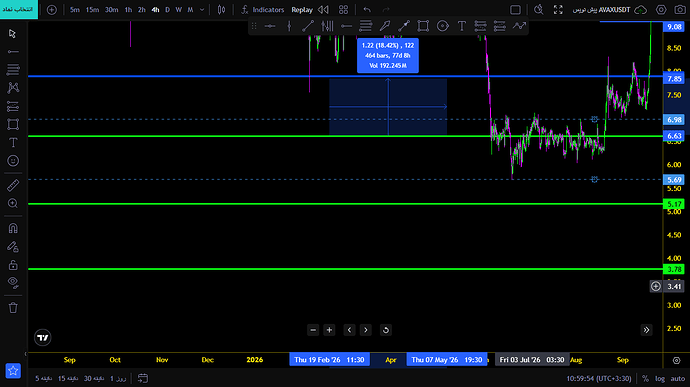Viewport: 690px width, 387px height.
Task: Activate the zoom-in magnifier tool
Action: [13, 203]
